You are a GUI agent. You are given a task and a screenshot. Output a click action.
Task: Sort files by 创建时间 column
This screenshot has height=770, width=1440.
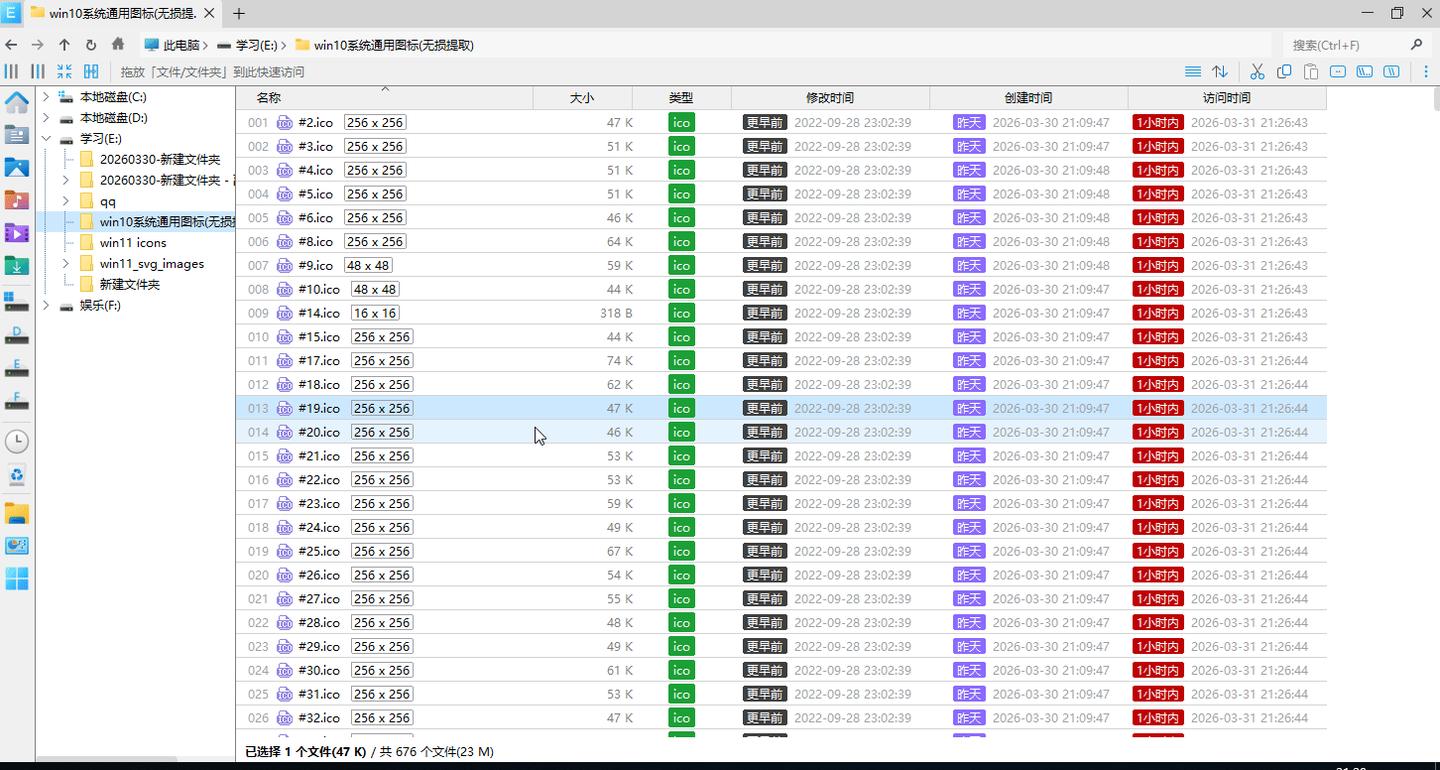[1028, 98]
